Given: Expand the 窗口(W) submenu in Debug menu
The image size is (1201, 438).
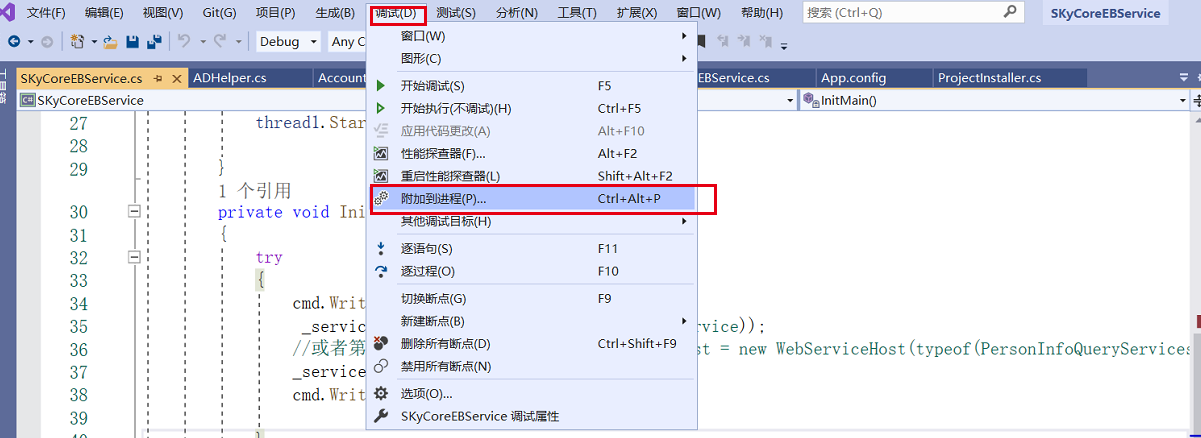Looking at the screenshot, I should coord(684,36).
